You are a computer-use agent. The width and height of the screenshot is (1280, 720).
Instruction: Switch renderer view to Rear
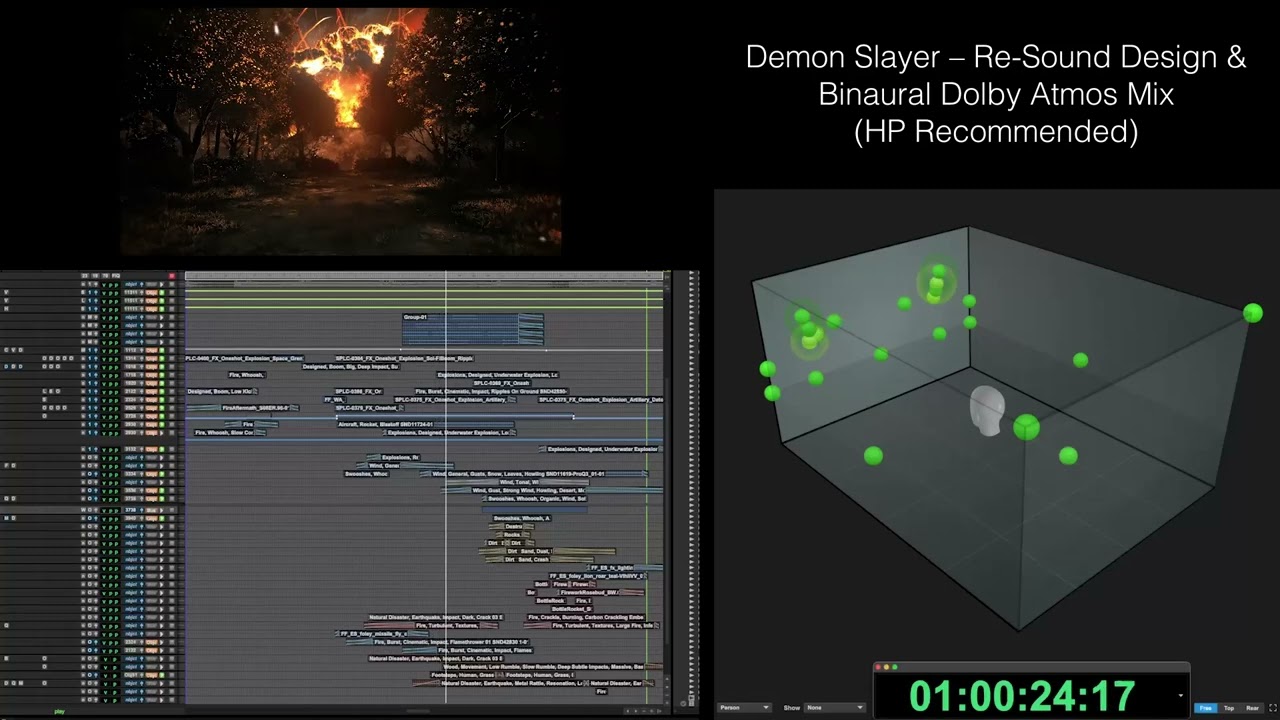1252,708
